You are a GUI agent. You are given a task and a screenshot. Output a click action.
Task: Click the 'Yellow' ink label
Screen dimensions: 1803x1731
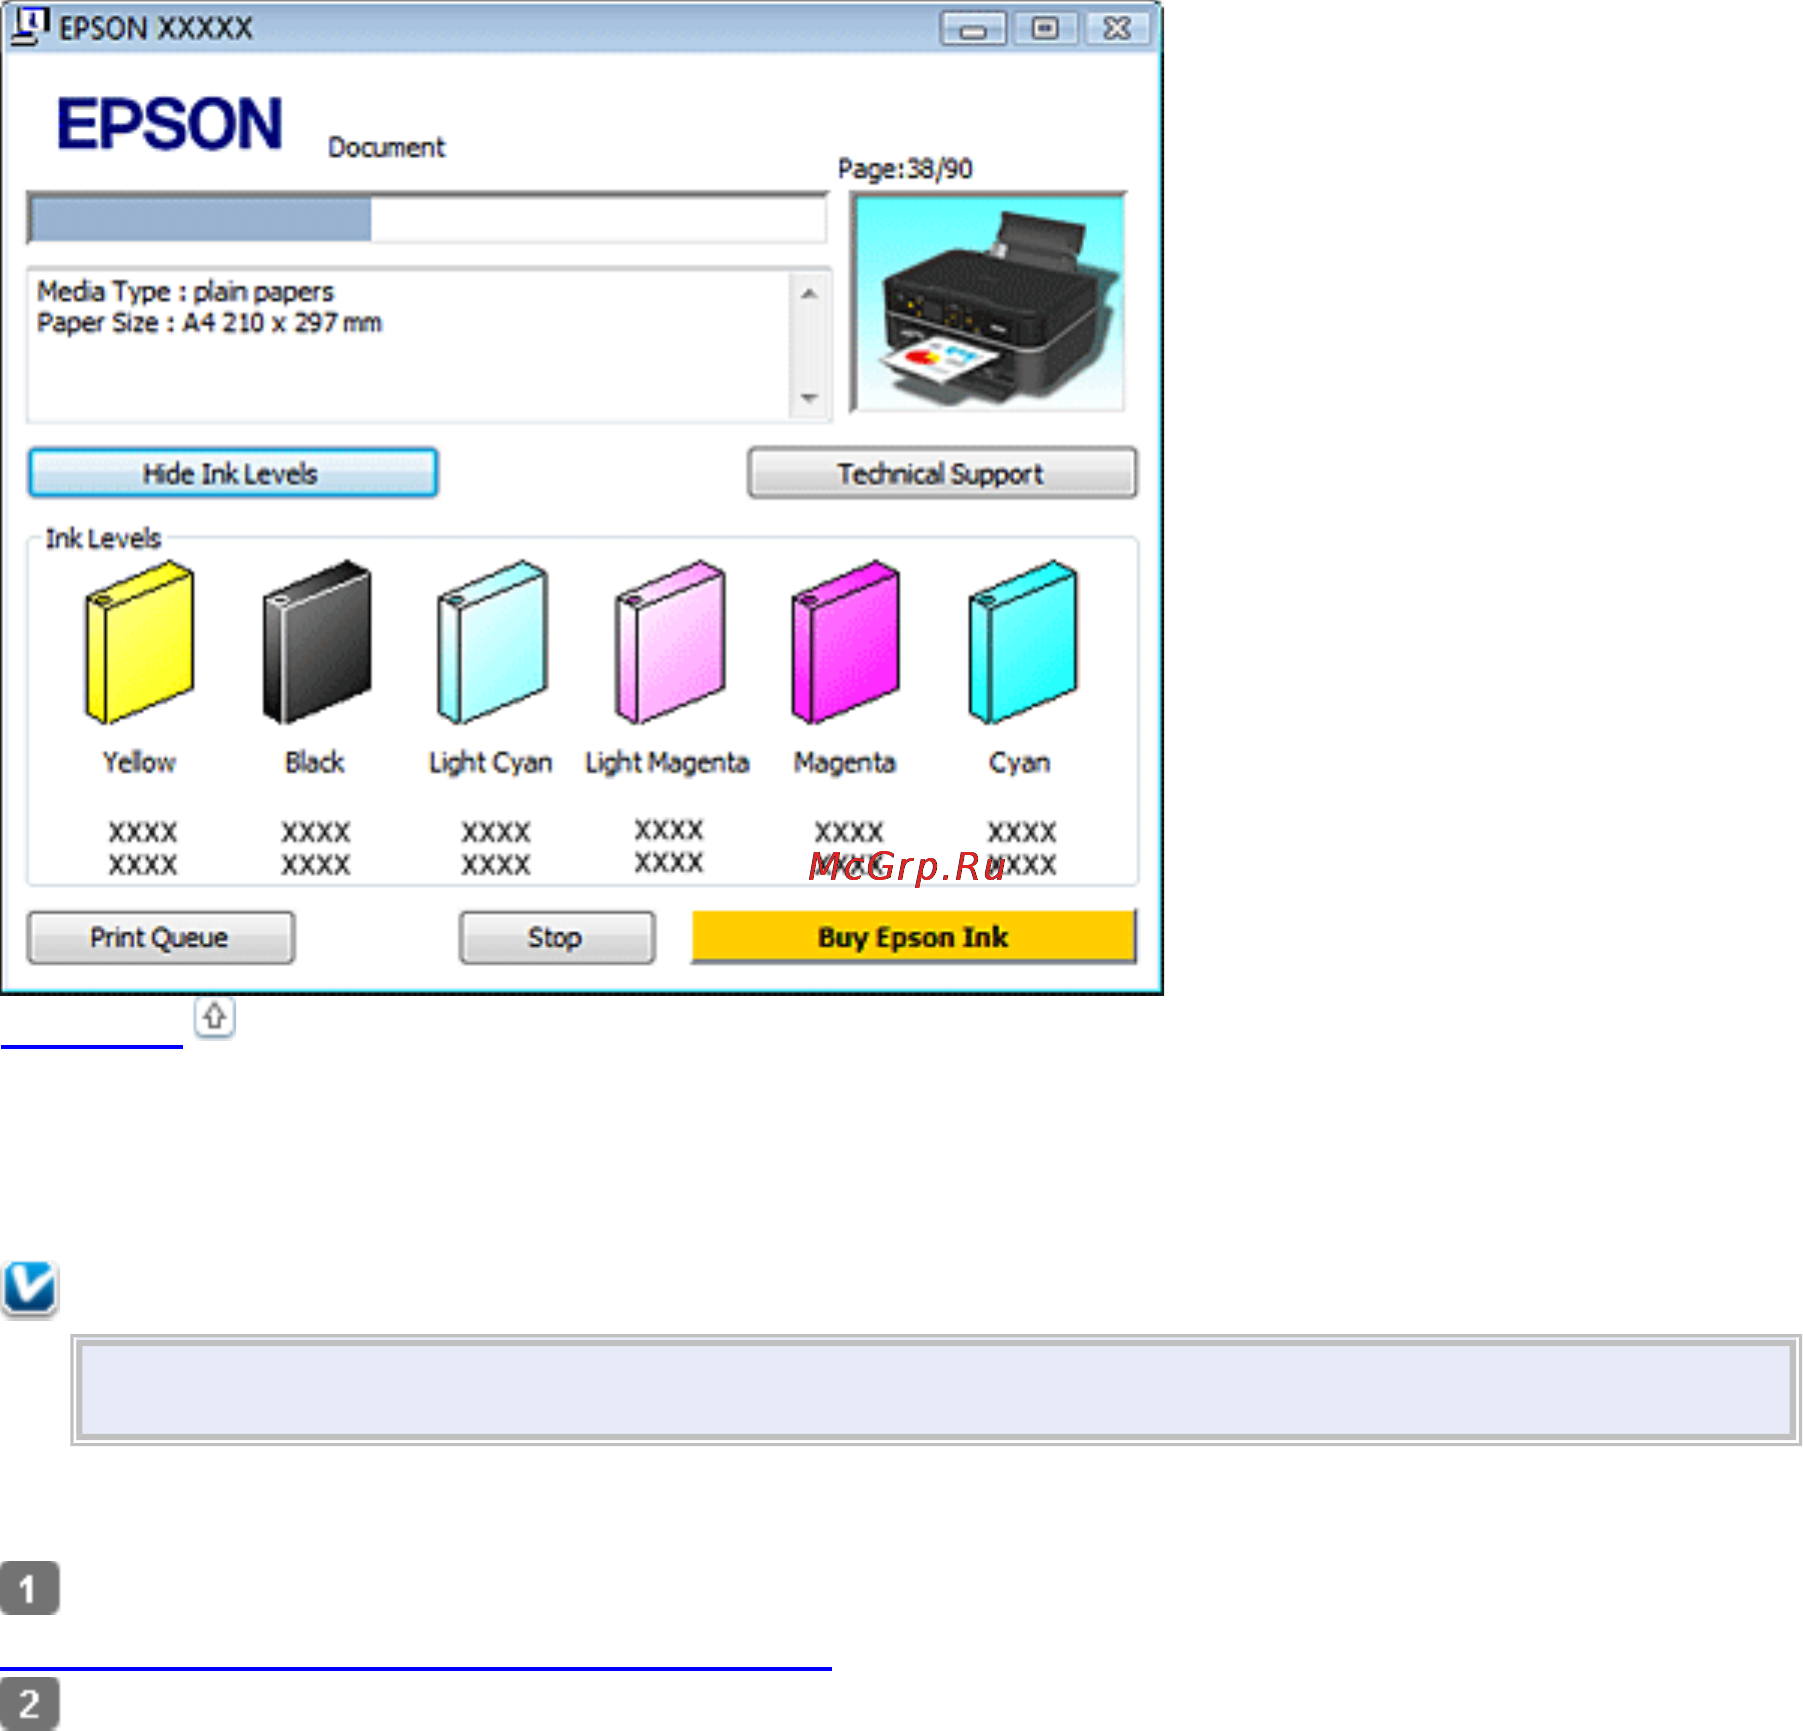[x=140, y=763]
